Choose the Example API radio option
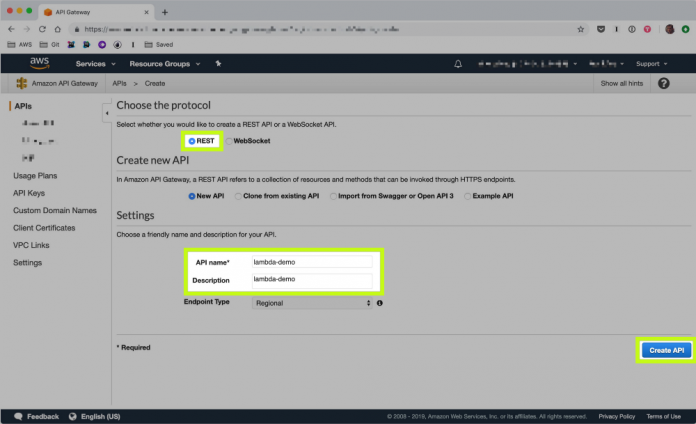This screenshot has height=424, width=696. pos(467,196)
